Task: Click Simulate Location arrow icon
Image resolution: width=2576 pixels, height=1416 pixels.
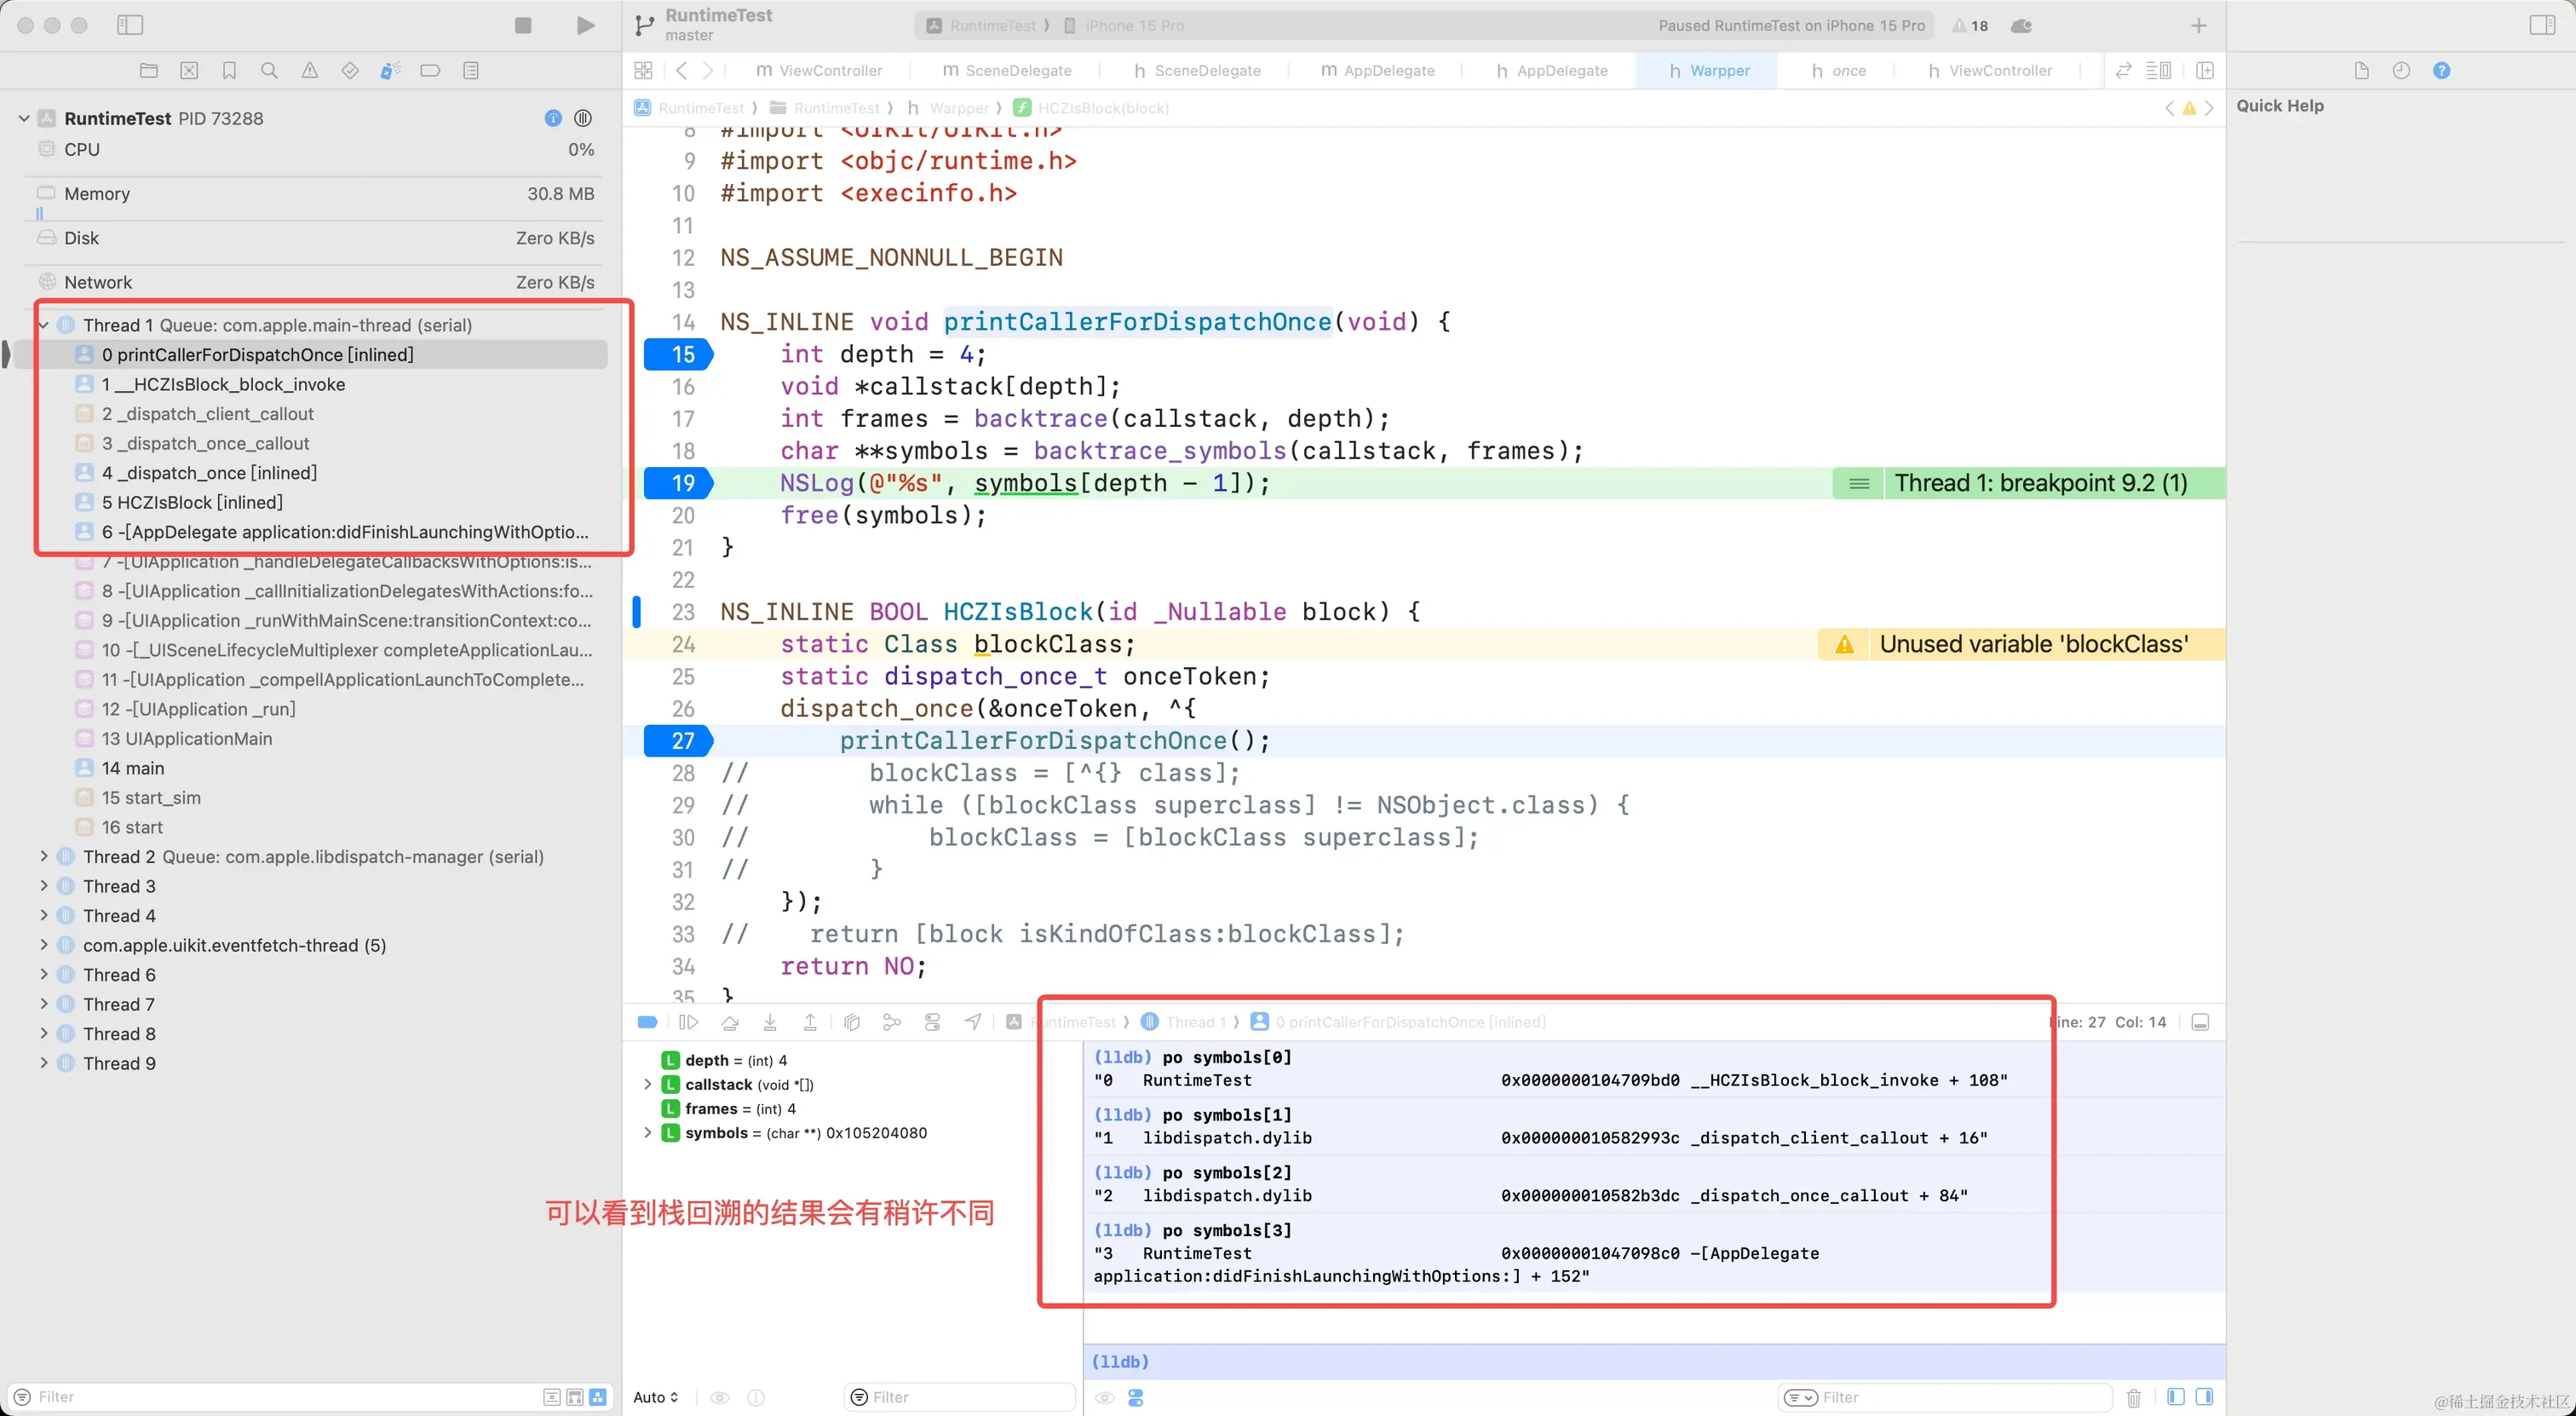Action: tap(973, 1022)
